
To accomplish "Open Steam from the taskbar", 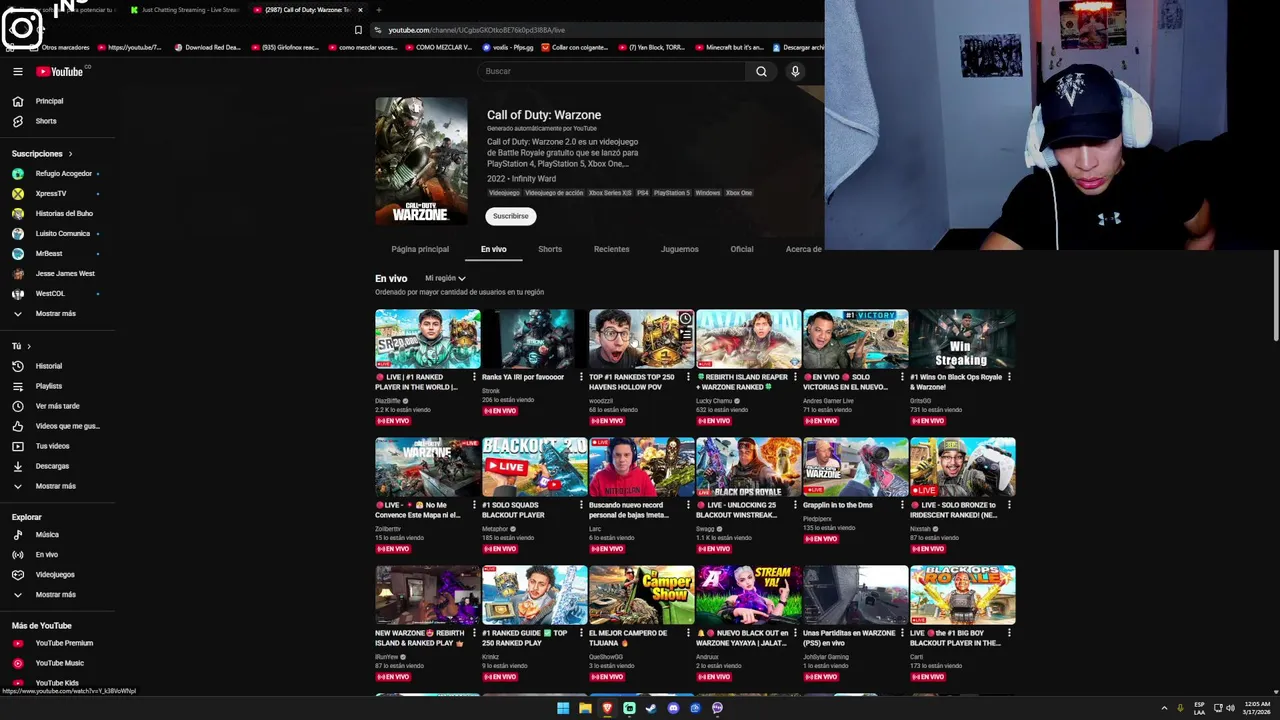I will [x=651, y=708].
